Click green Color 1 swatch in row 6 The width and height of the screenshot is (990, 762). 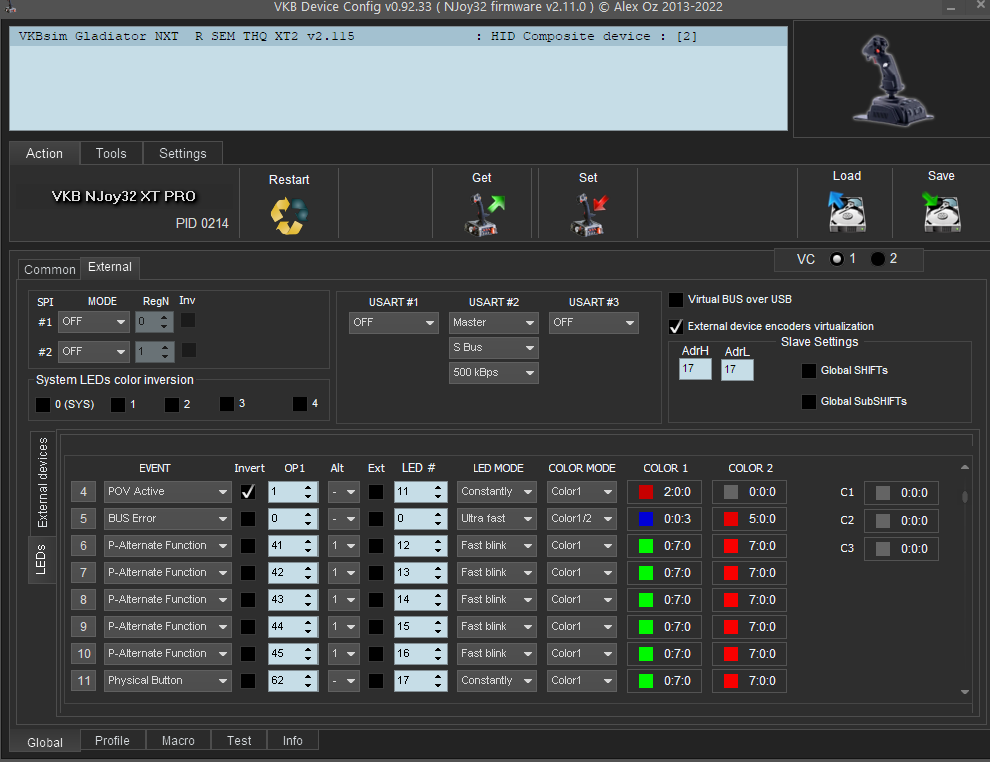(646, 546)
